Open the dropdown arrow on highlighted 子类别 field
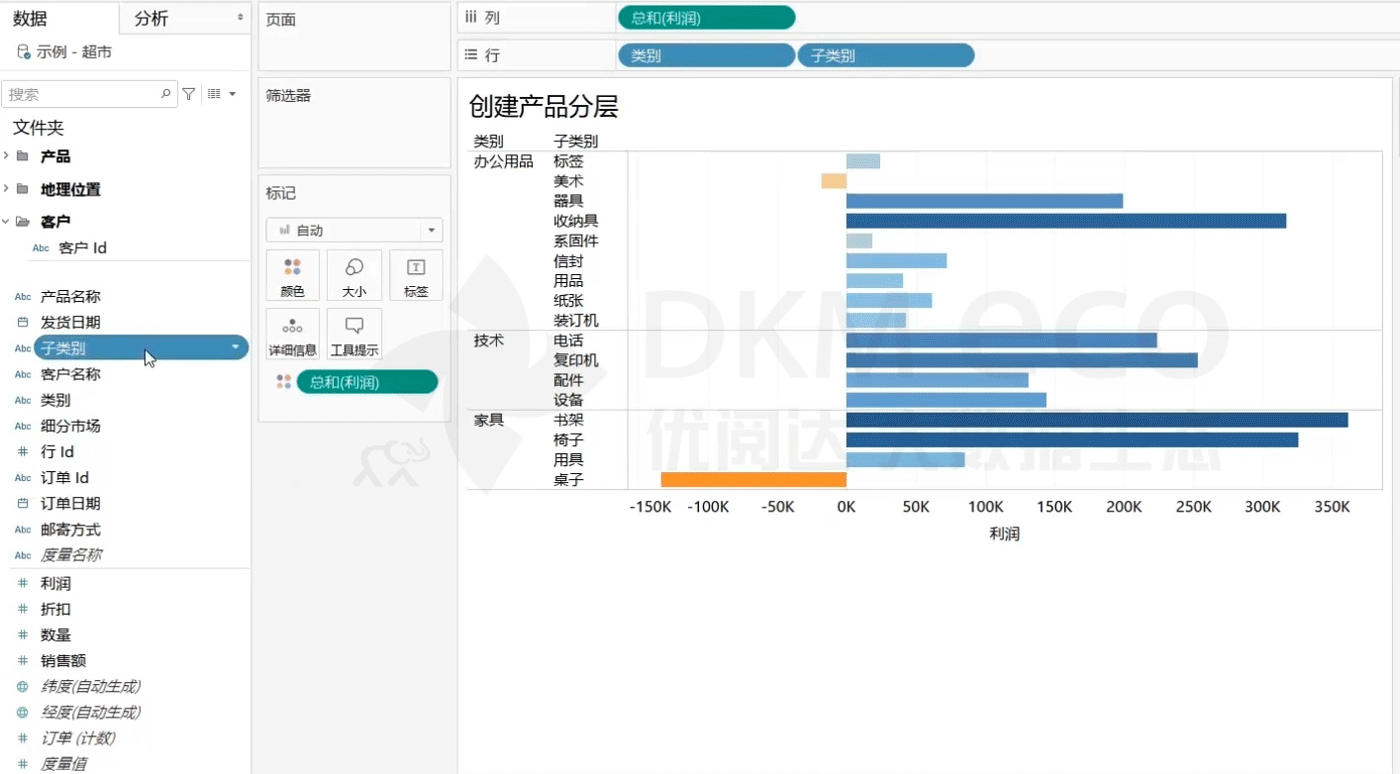Image resolution: width=1400 pixels, height=774 pixels. tap(236, 348)
